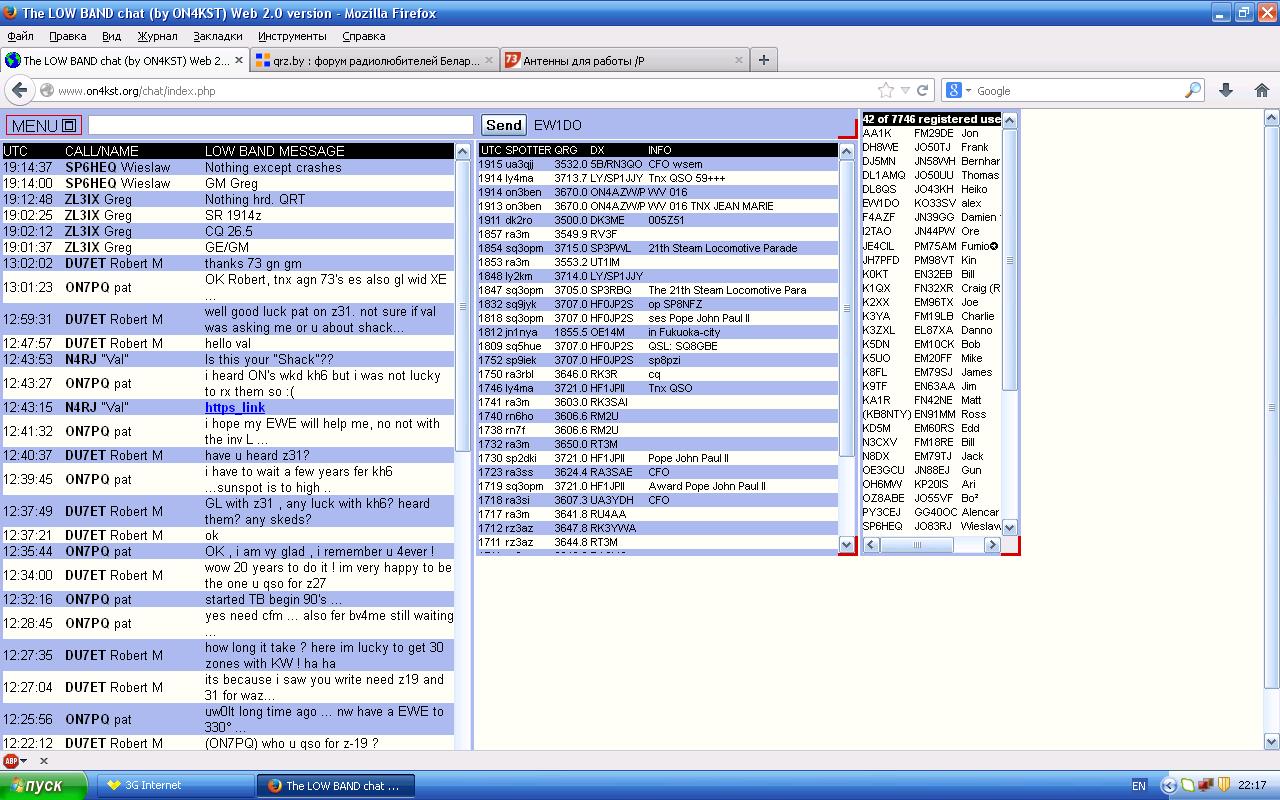Viewport: 1280px width, 800px height.
Task: Open a new tab with the plus button
Action: pos(763,60)
